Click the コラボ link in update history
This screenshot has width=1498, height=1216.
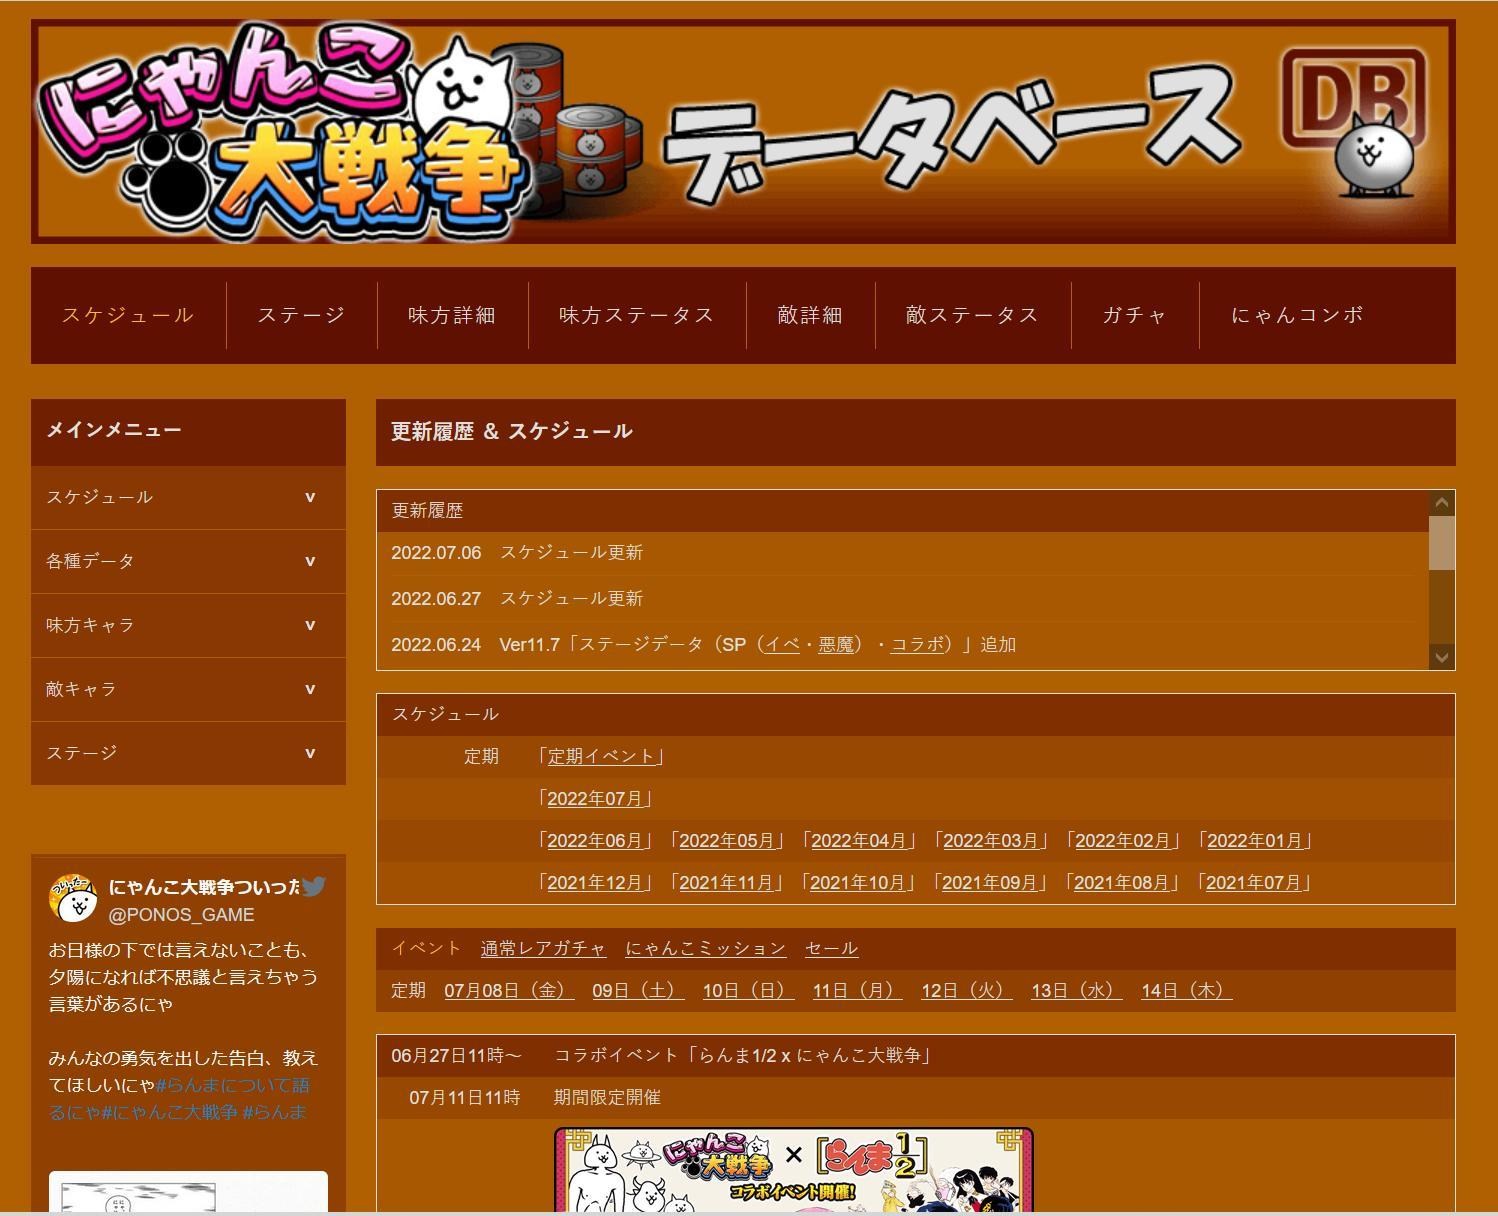[x=917, y=645]
